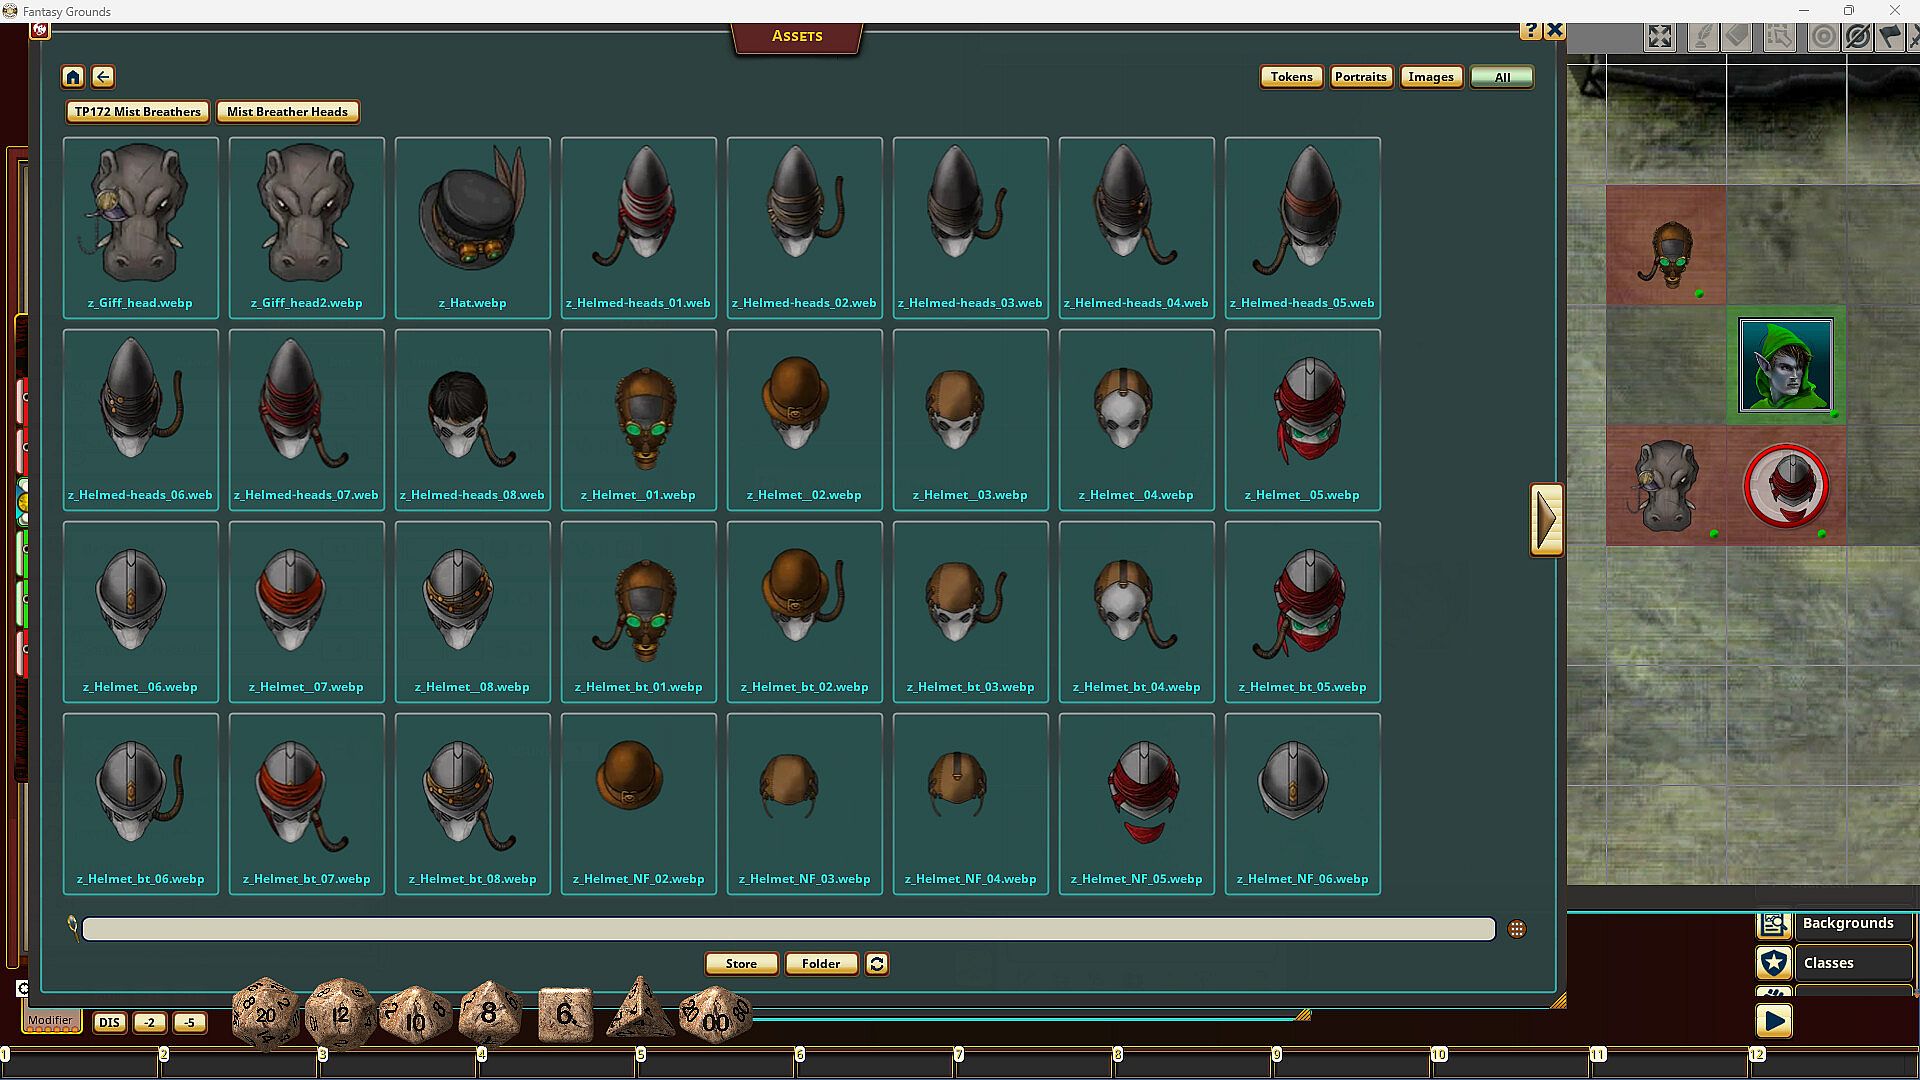Click the fullscreen expand arrows icon
This screenshot has width=1920, height=1080.
(1660, 38)
